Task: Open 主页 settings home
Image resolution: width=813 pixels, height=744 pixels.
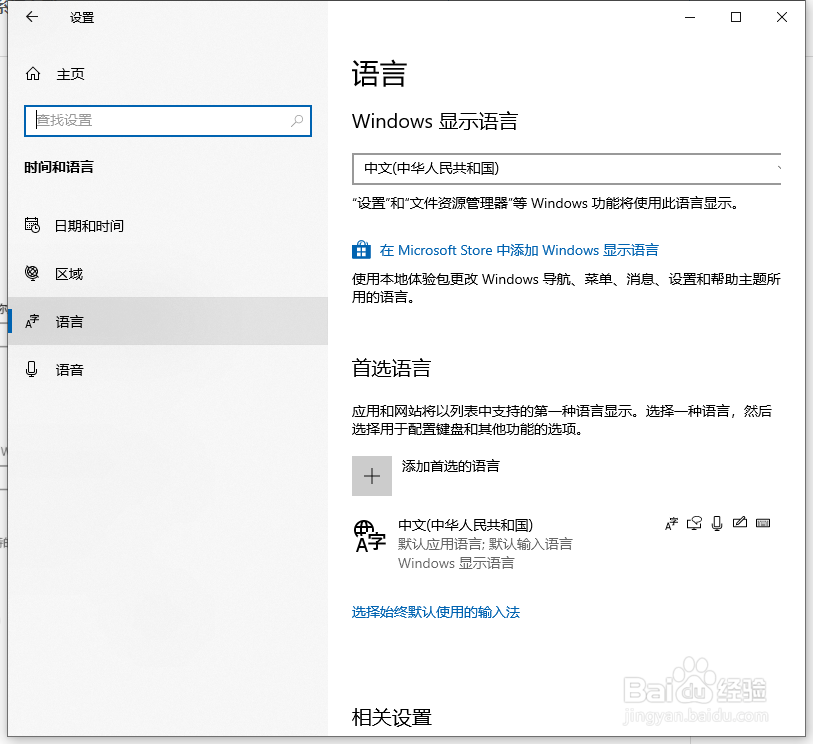Action: pyautogui.click(x=168, y=74)
